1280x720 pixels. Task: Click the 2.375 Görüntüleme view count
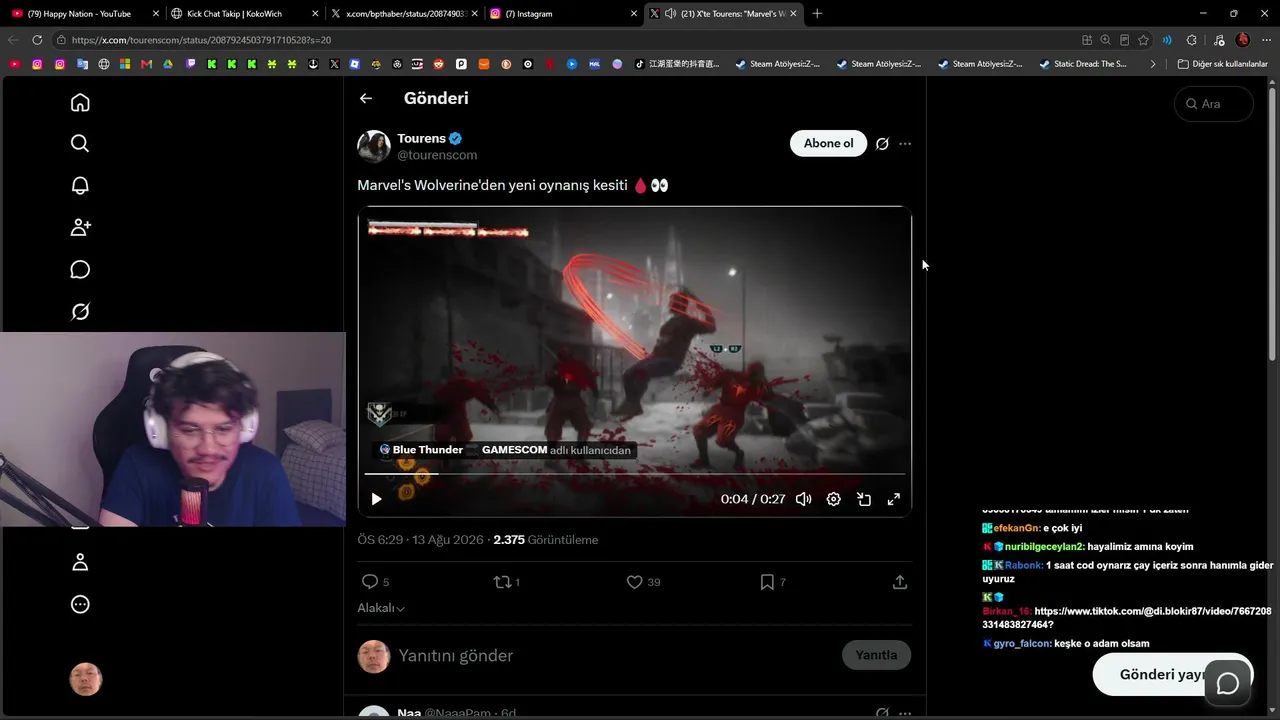[546, 540]
